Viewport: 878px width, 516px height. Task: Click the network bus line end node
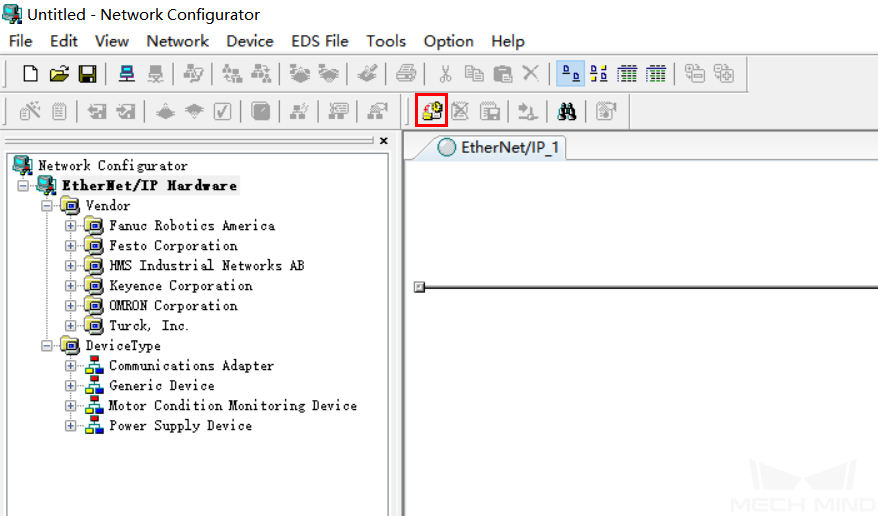419,287
